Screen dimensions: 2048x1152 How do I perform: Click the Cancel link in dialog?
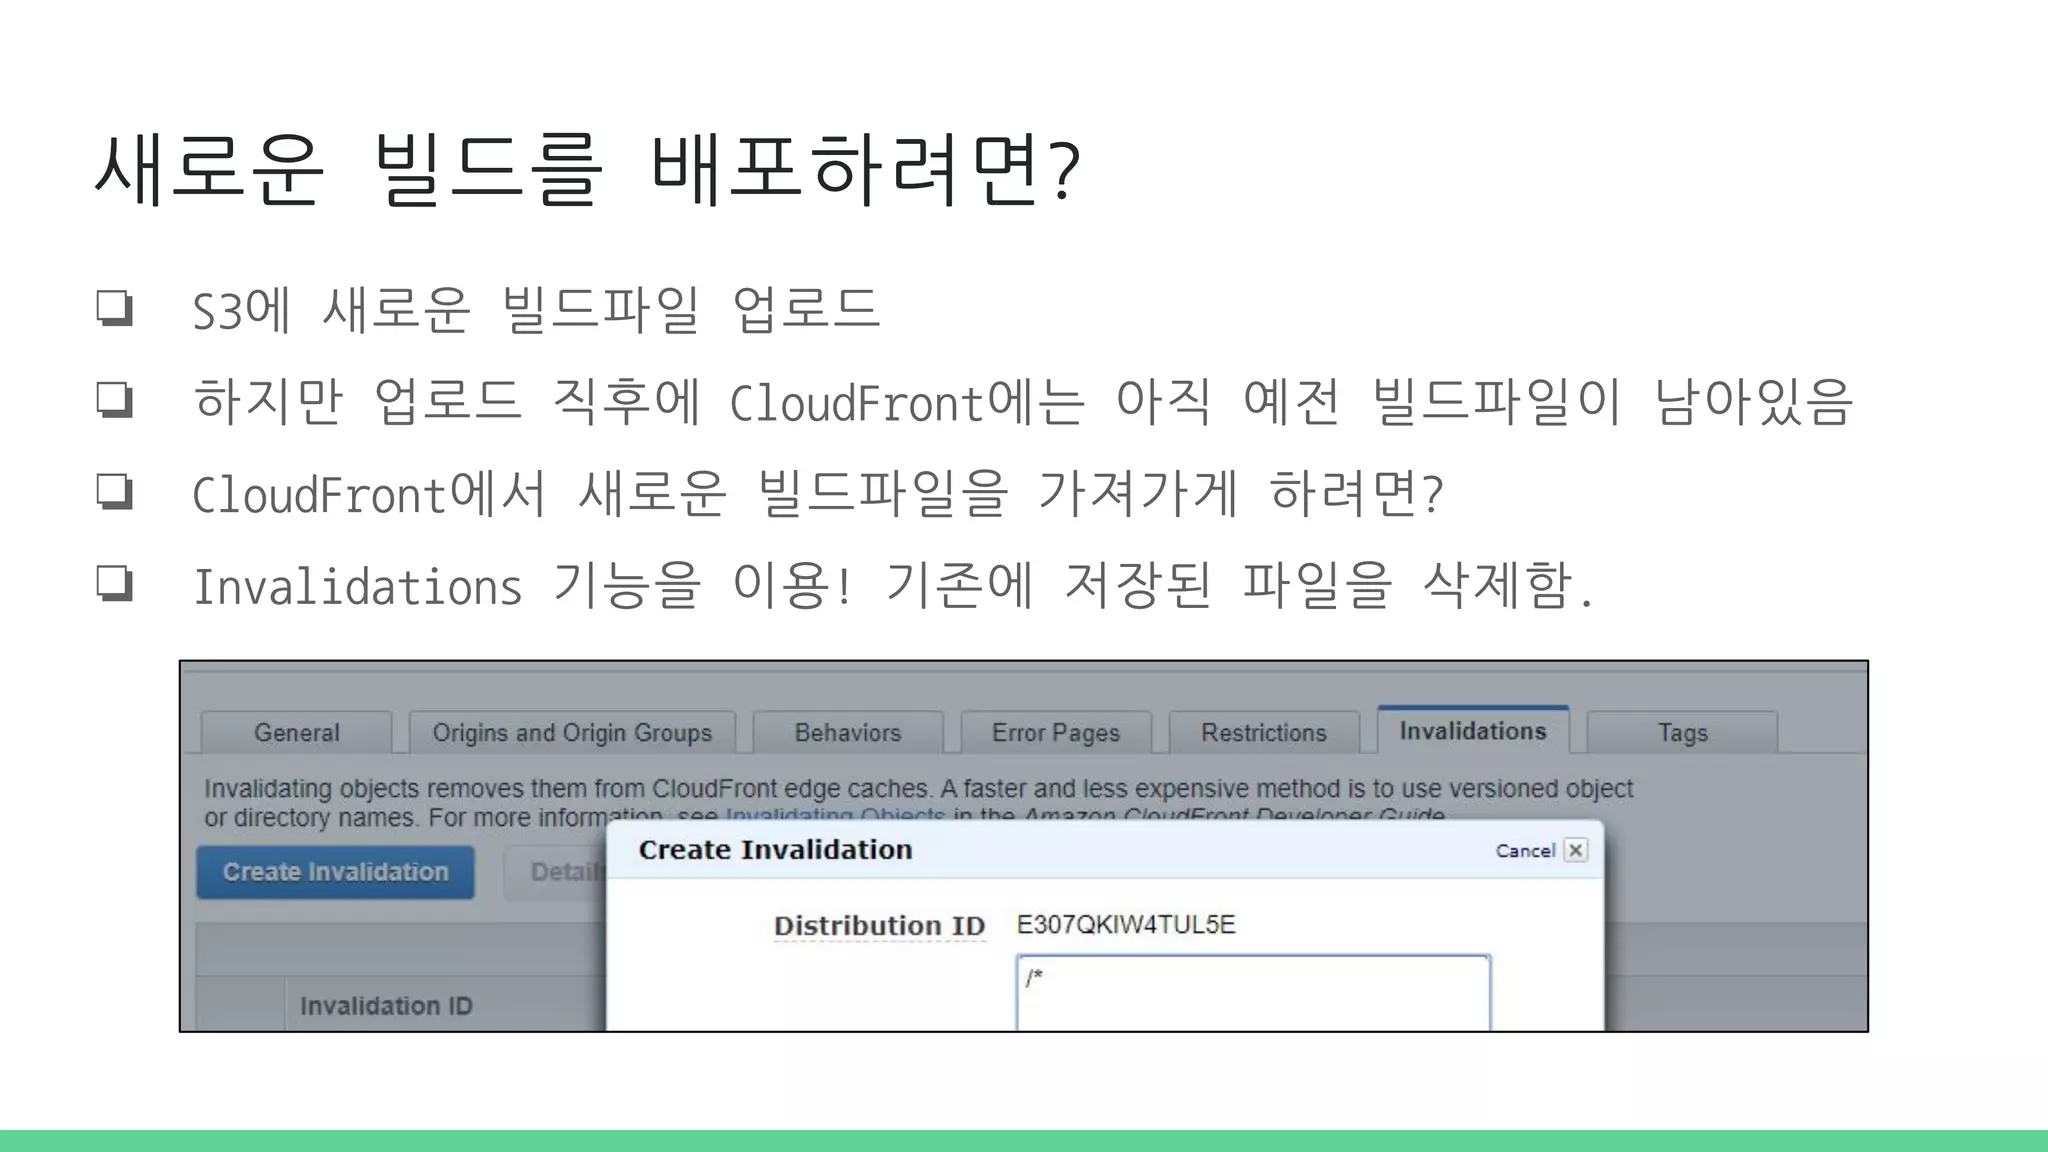1525,850
